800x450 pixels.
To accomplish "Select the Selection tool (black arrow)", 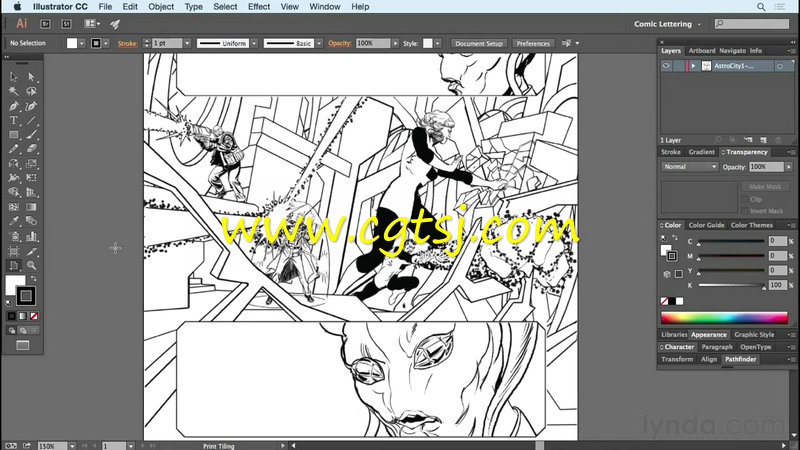I will (x=14, y=77).
